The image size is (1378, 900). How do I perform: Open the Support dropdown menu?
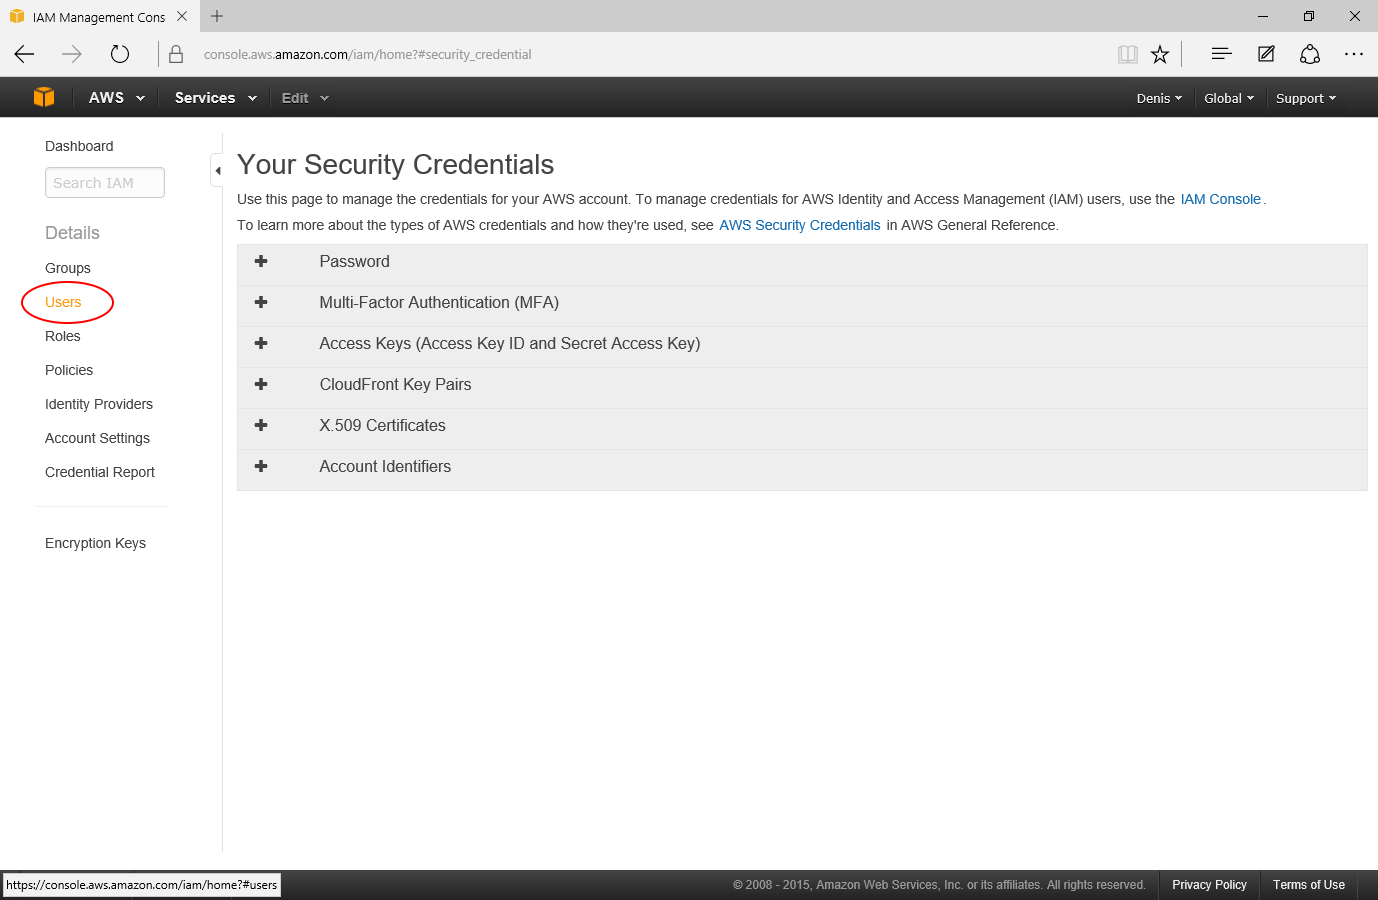point(1306,98)
